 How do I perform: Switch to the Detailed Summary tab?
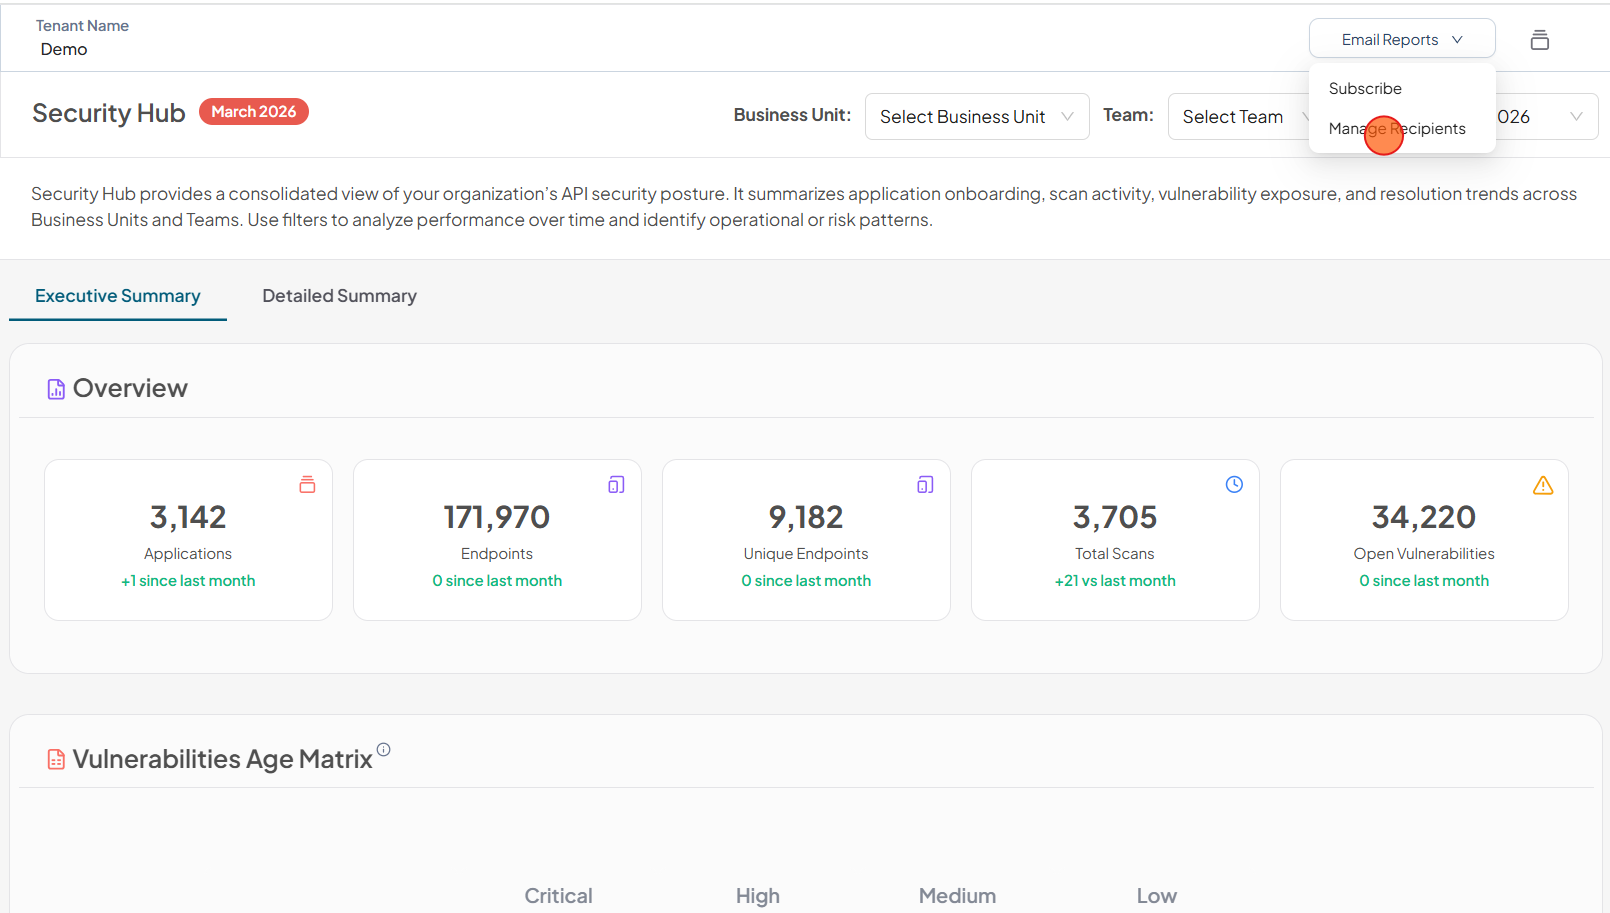339,296
